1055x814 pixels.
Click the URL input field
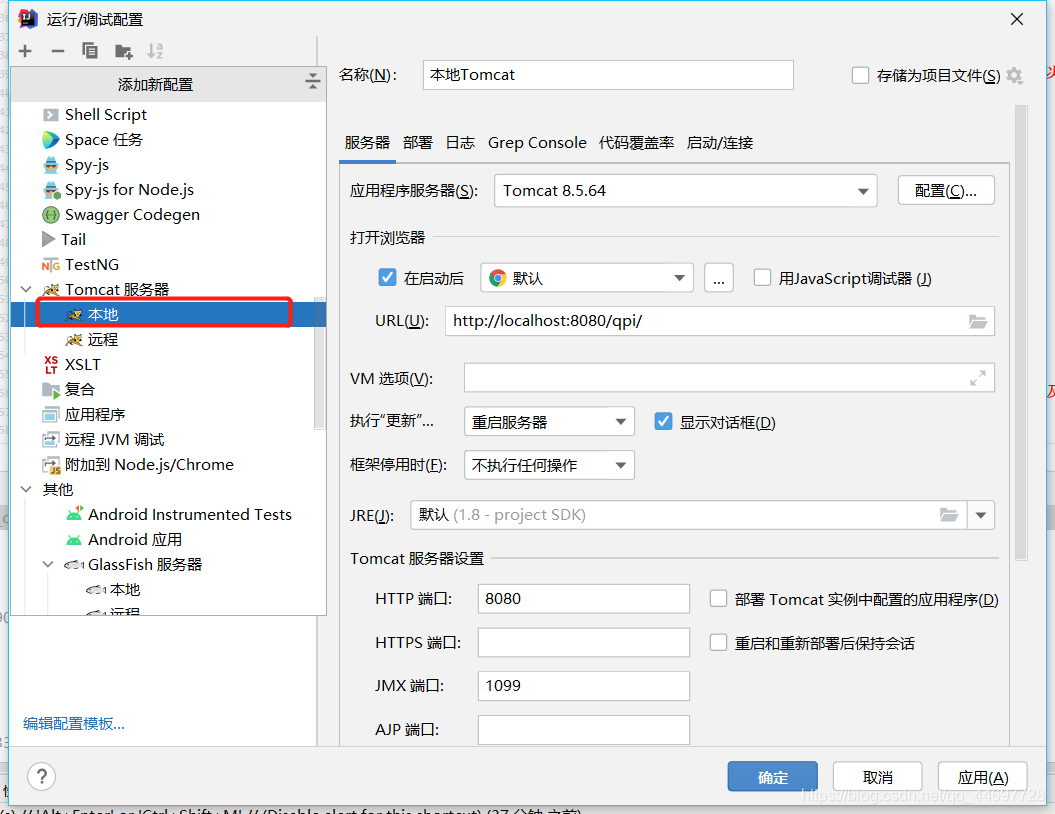[720, 321]
